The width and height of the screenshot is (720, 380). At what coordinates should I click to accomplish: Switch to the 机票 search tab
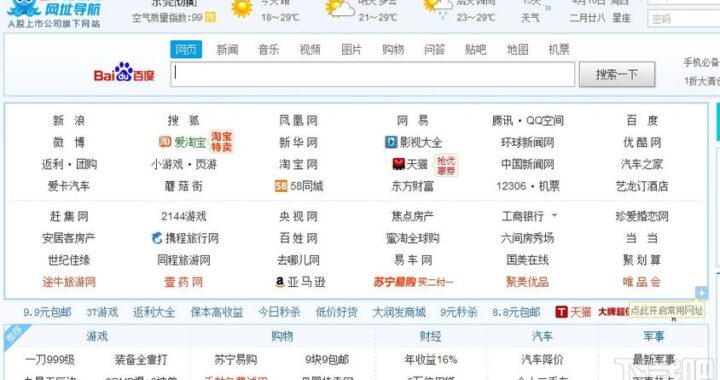coord(559,50)
